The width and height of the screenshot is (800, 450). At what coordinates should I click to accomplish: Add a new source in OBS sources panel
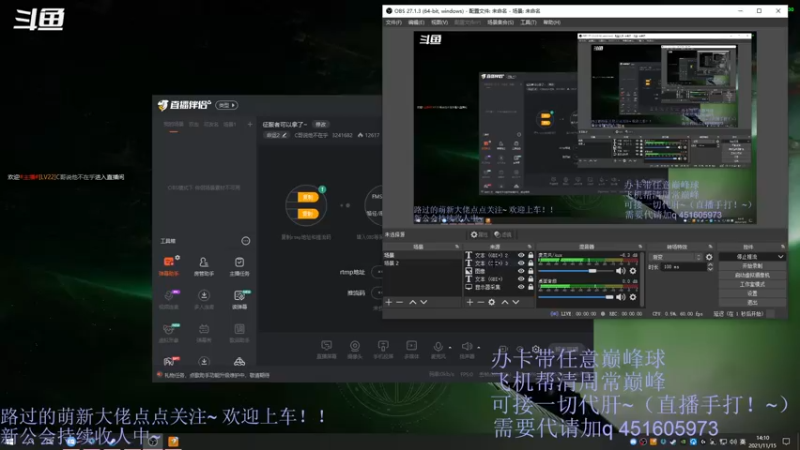click(470, 303)
